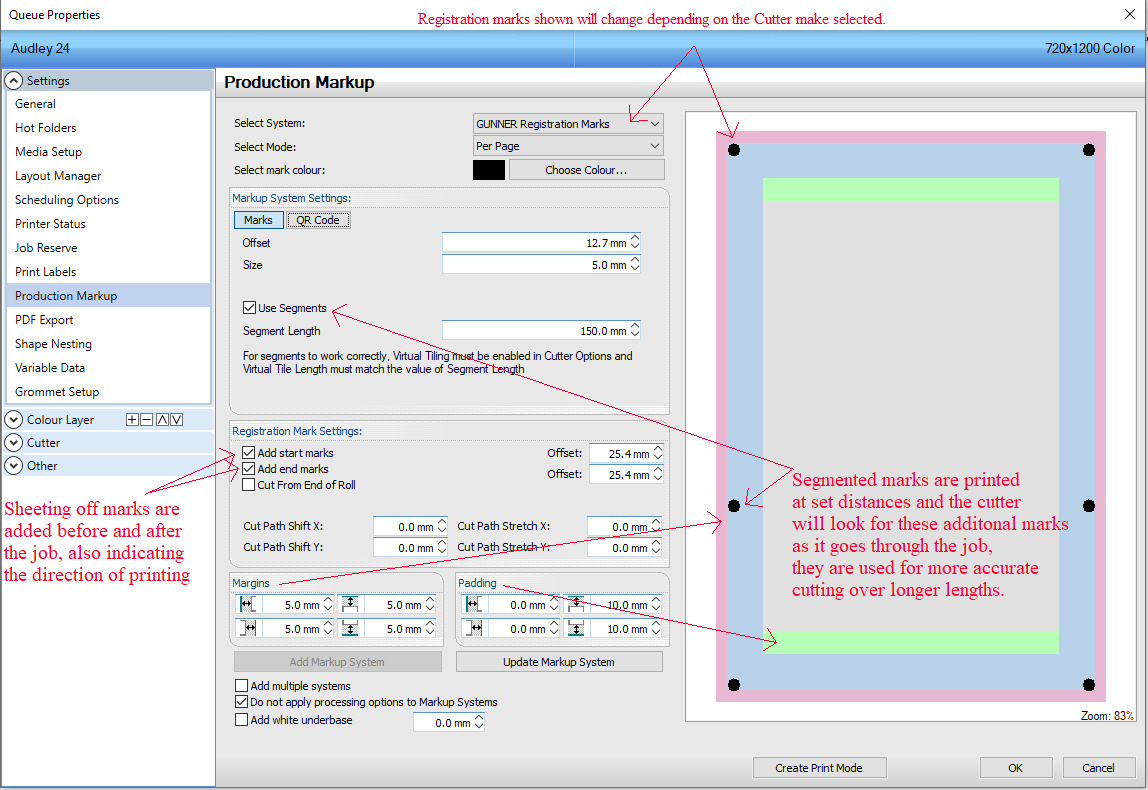Image resolution: width=1148 pixels, height=790 pixels.
Task: Select Media Setup in sidebar
Action: [x=108, y=152]
